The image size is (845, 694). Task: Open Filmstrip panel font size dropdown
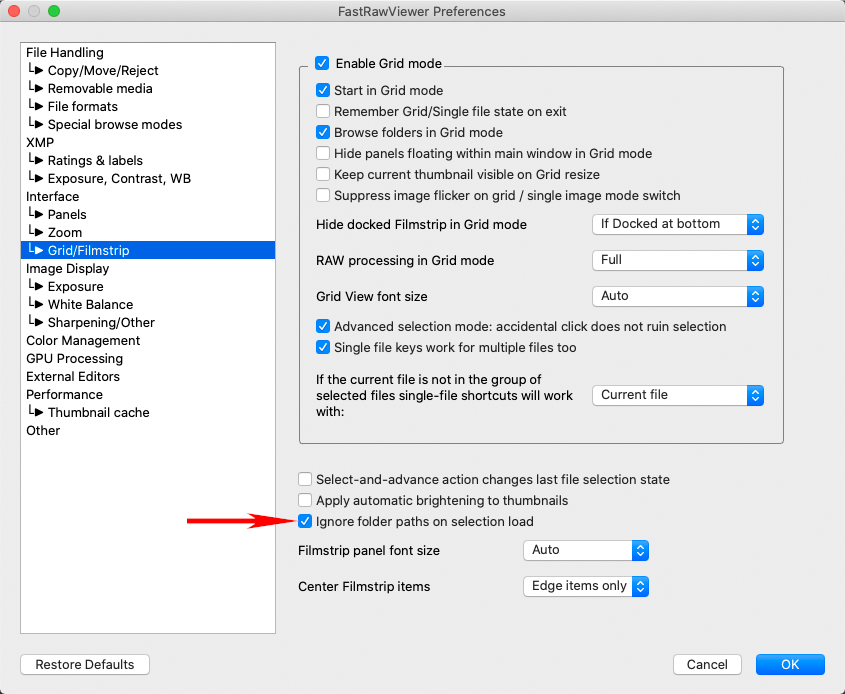coord(586,550)
